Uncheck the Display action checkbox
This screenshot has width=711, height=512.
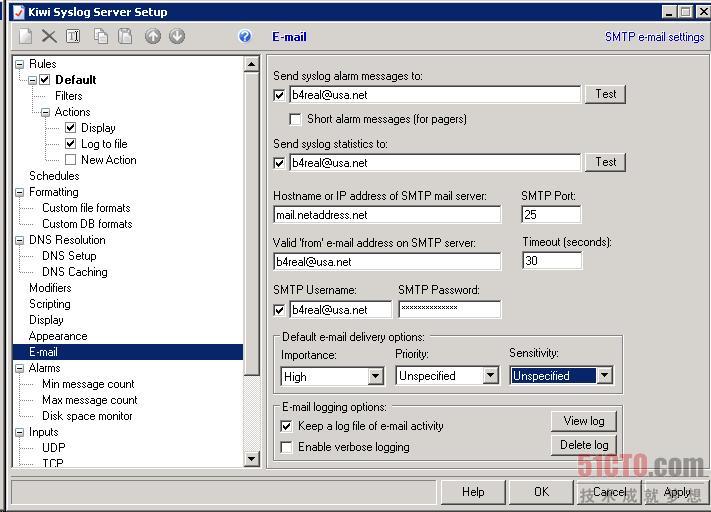click(70, 128)
